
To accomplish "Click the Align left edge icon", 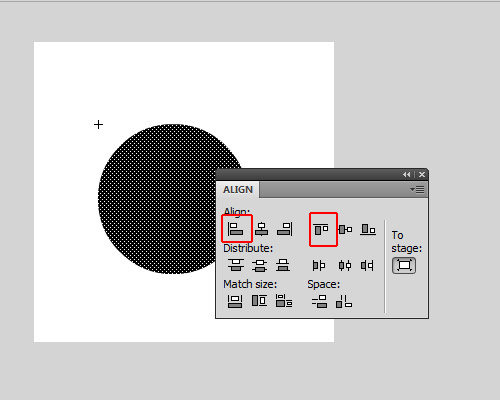I will [236, 229].
